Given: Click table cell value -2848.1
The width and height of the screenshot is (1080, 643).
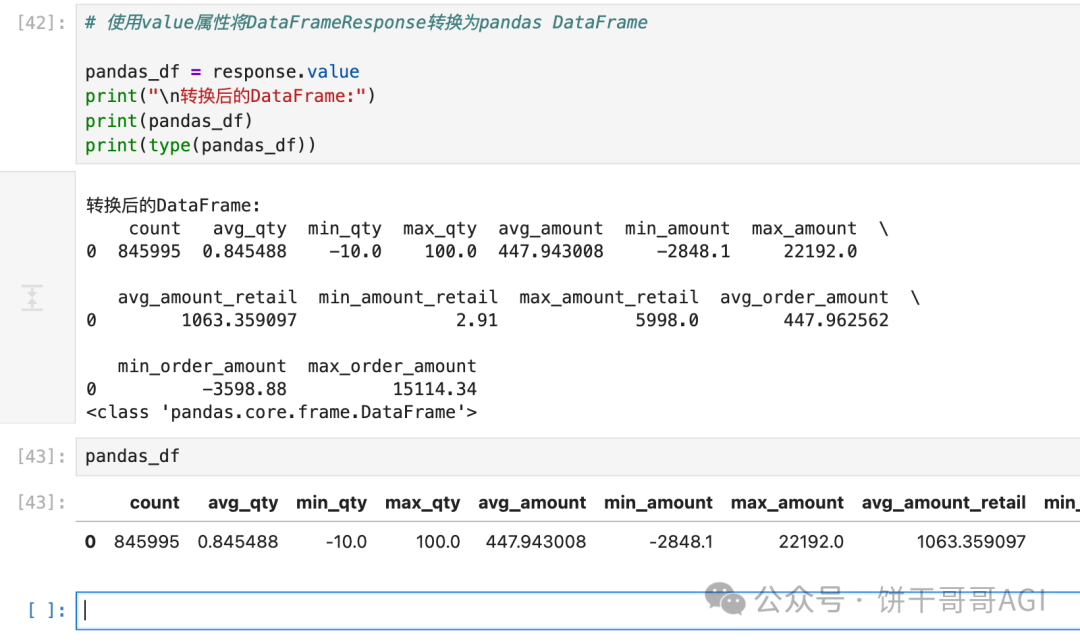Looking at the screenshot, I should click(681, 542).
